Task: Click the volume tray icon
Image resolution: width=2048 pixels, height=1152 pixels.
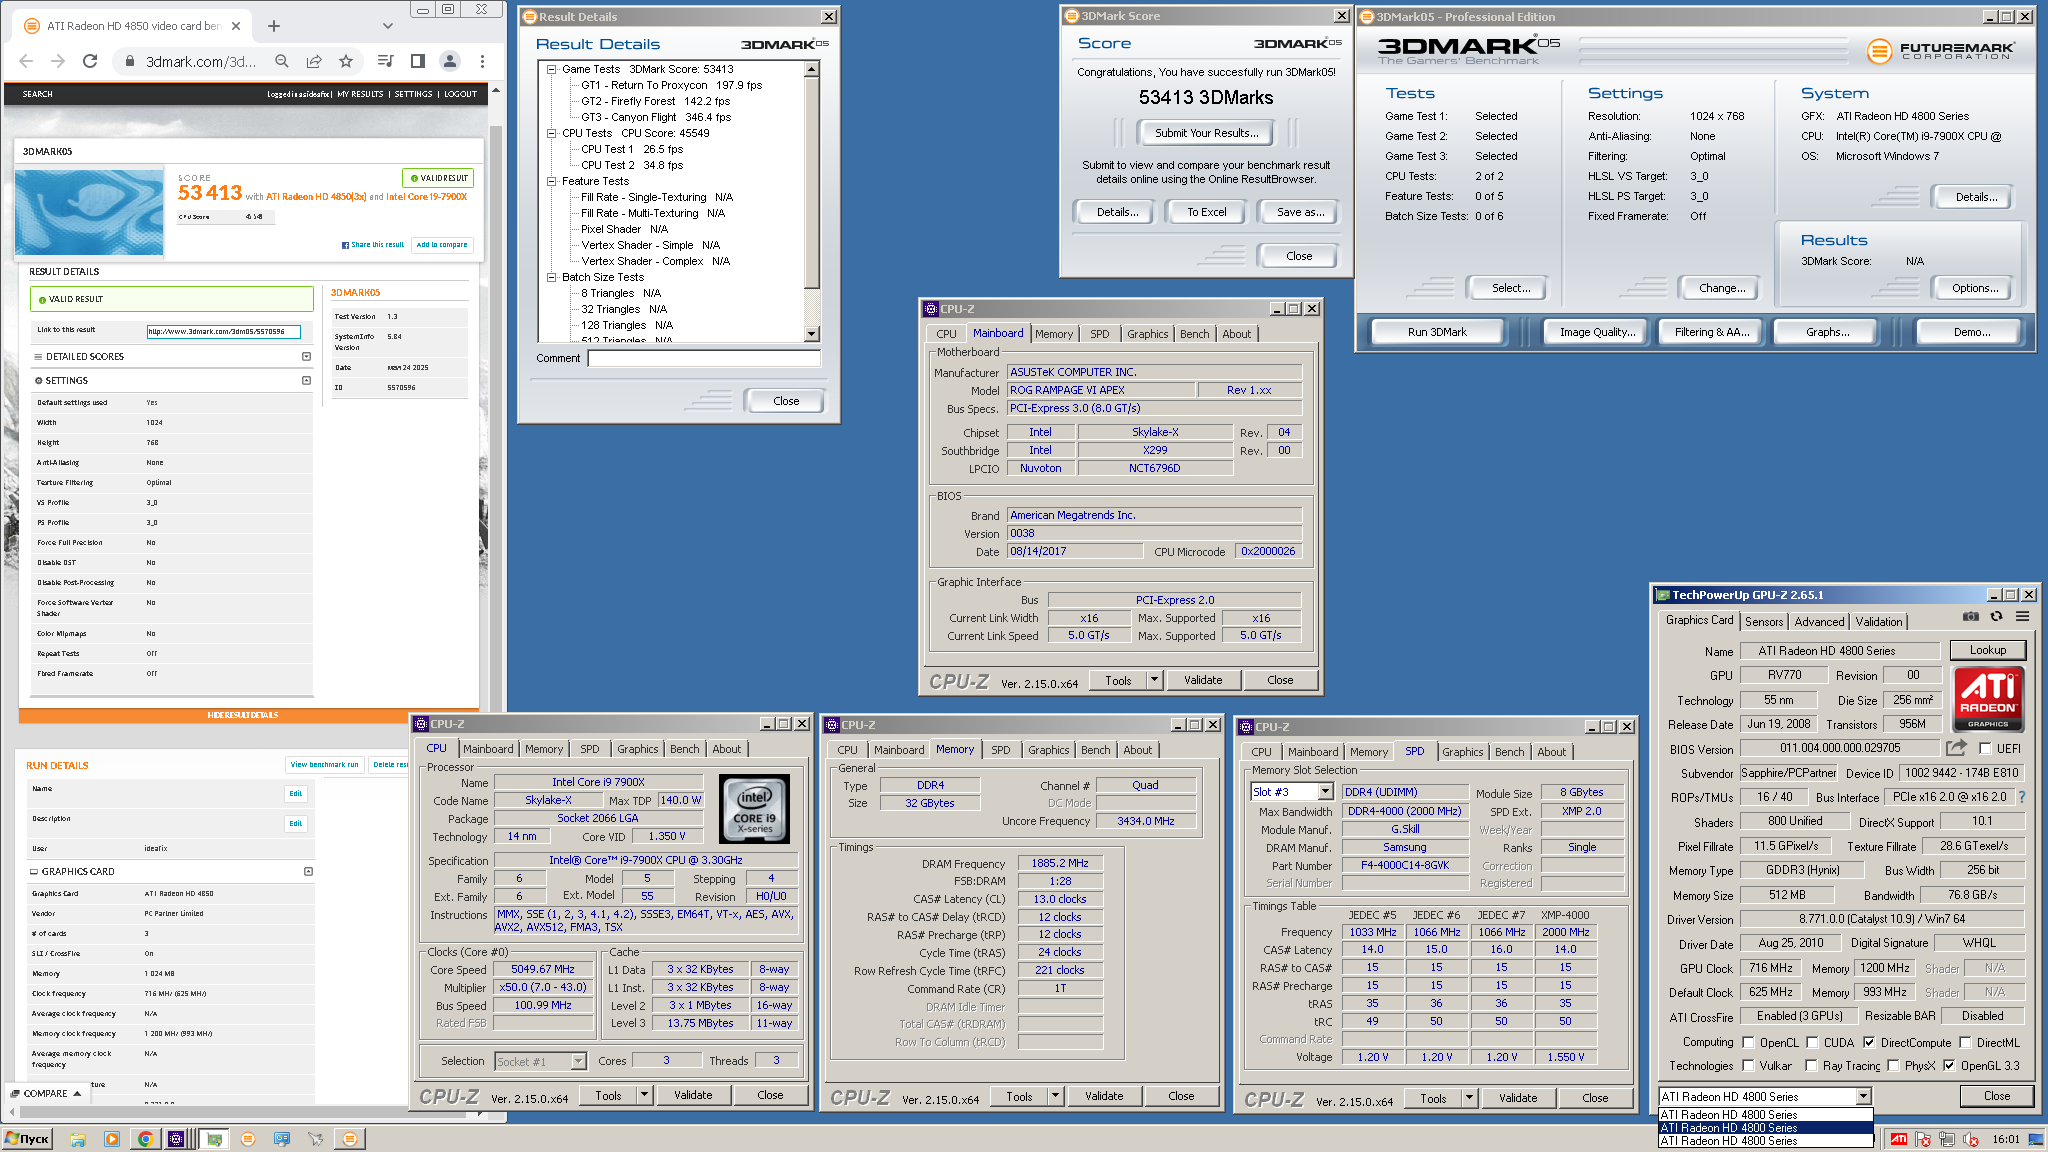Action: (x=1971, y=1139)
